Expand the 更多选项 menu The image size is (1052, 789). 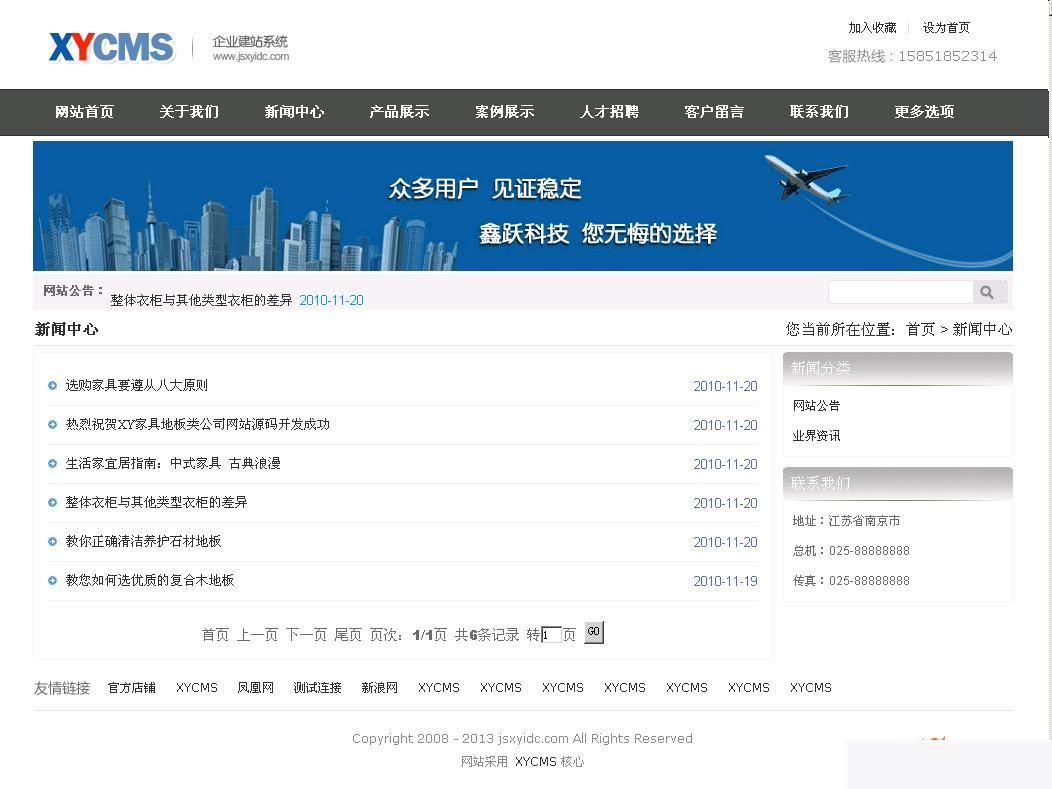(923, 112)
